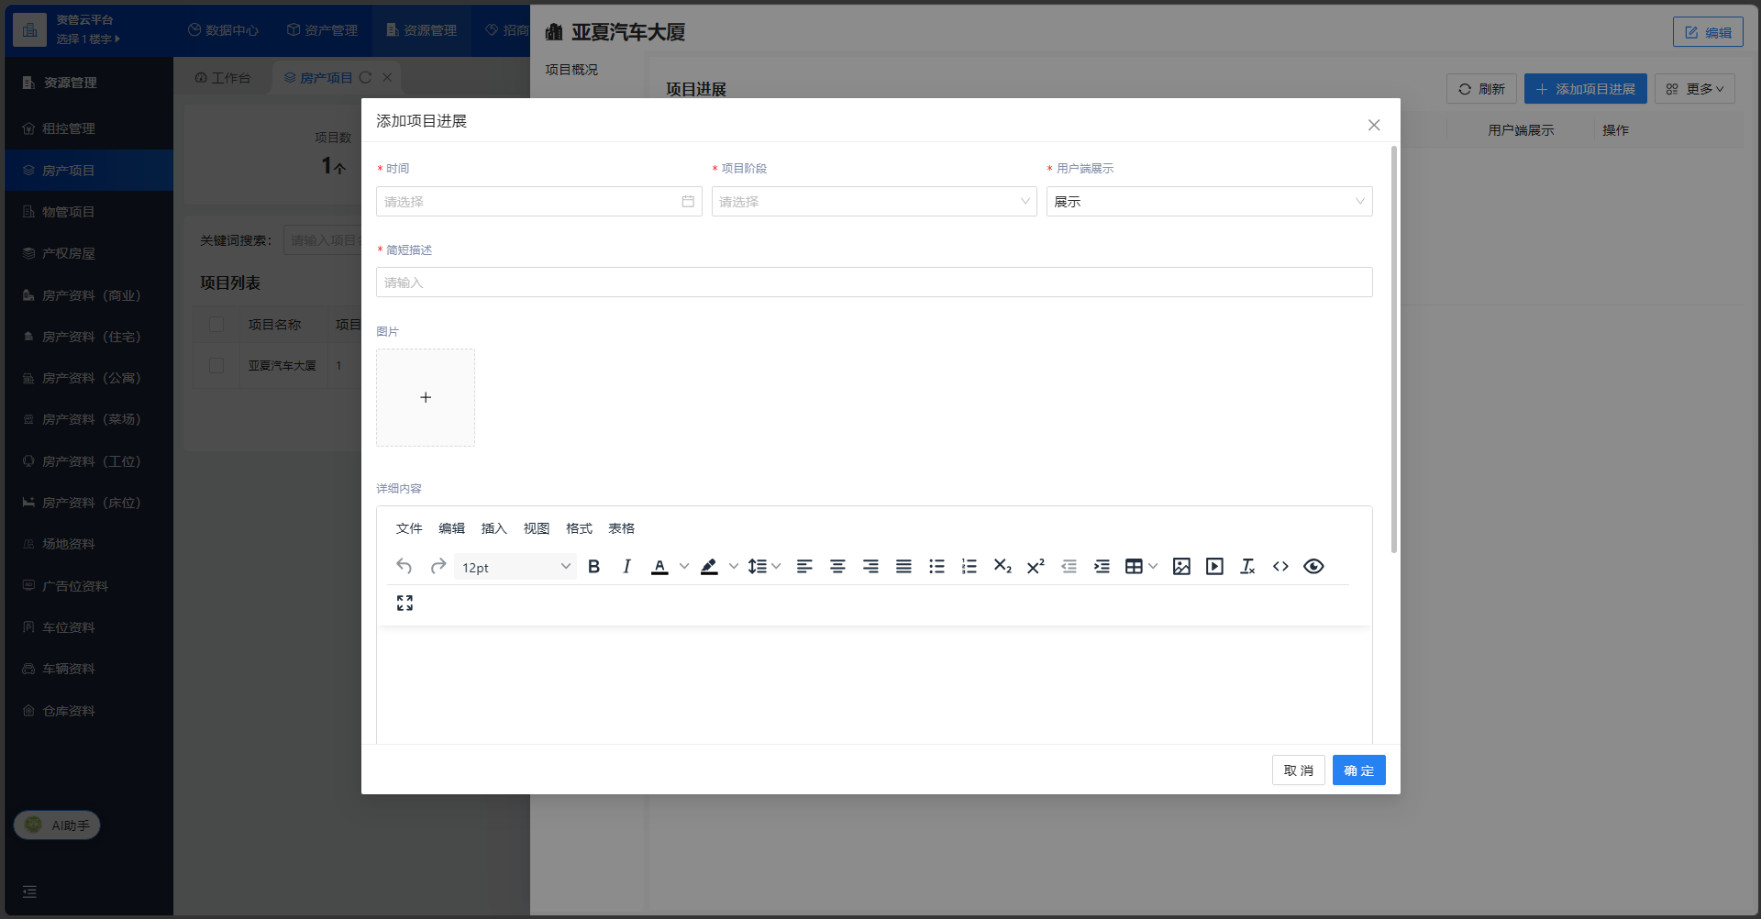Tick the header checkbox in the 项目列表 table
1761x919 pixels.
pos(216,324)
